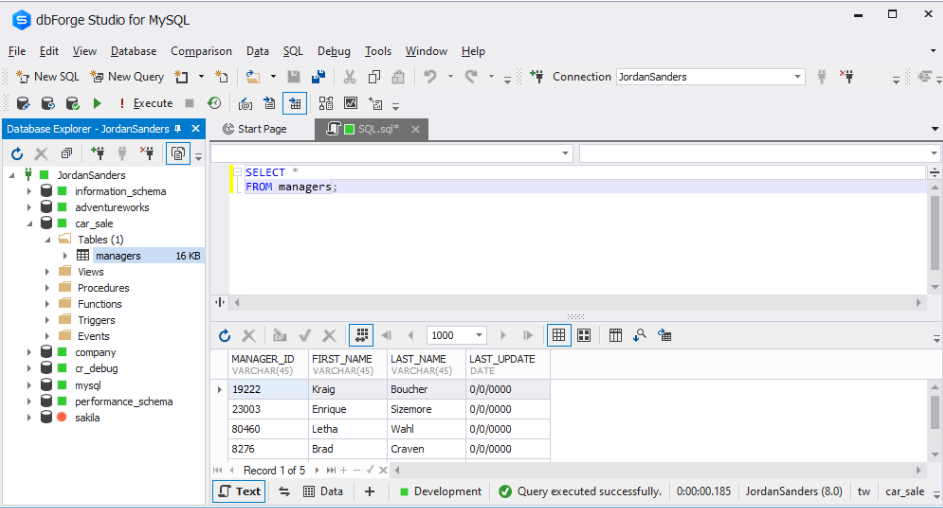Screen dimensions: 943x508
Task: Select the Procedures folder
Action: [x=103, y=288]
